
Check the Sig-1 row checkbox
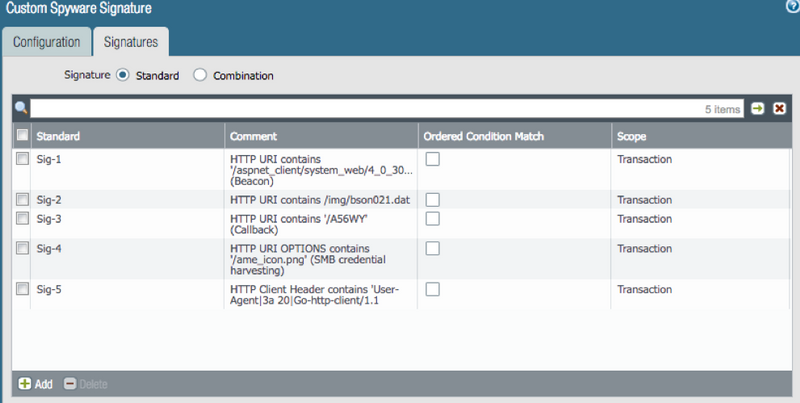[x=22, y=159]
